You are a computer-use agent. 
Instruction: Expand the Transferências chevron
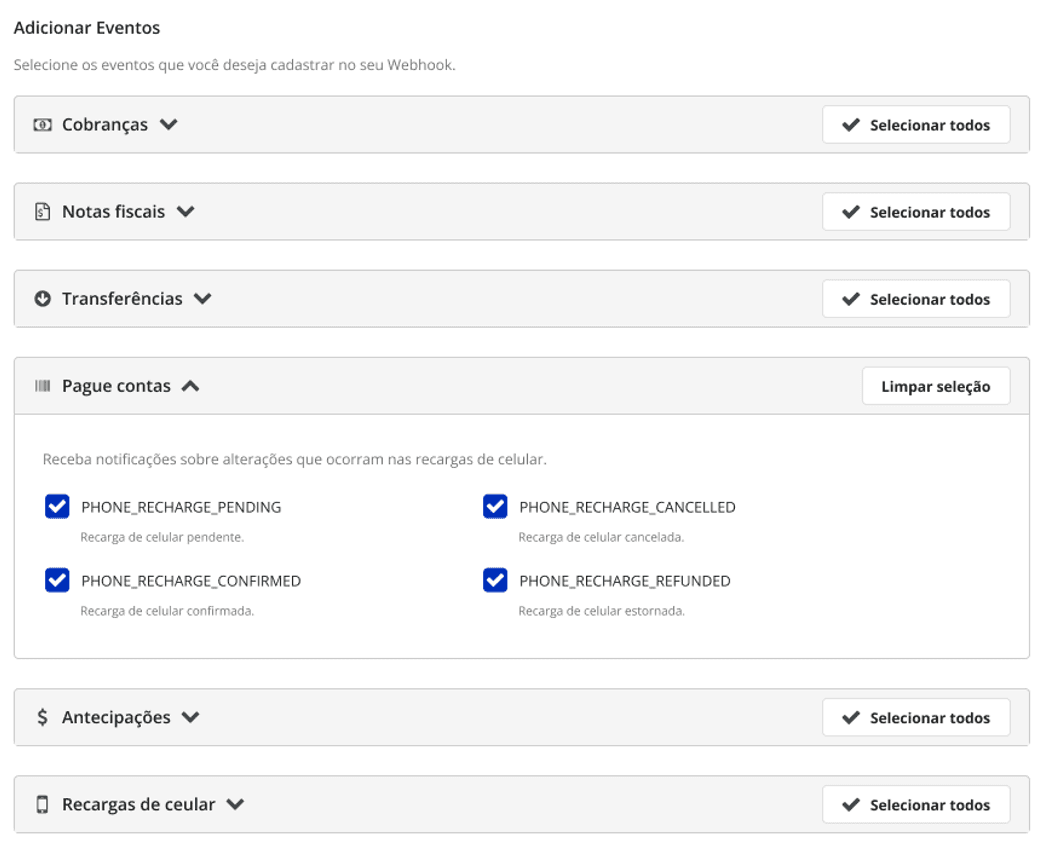tap(203, 299)
